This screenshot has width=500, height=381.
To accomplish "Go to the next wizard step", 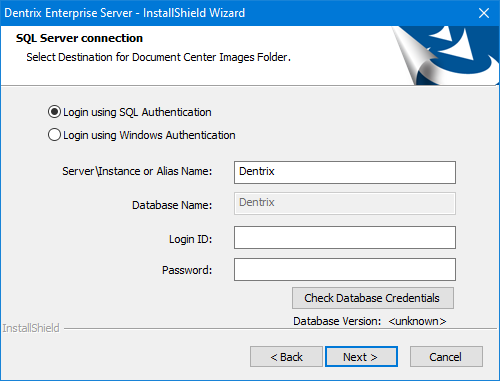I will click(361, 357).
